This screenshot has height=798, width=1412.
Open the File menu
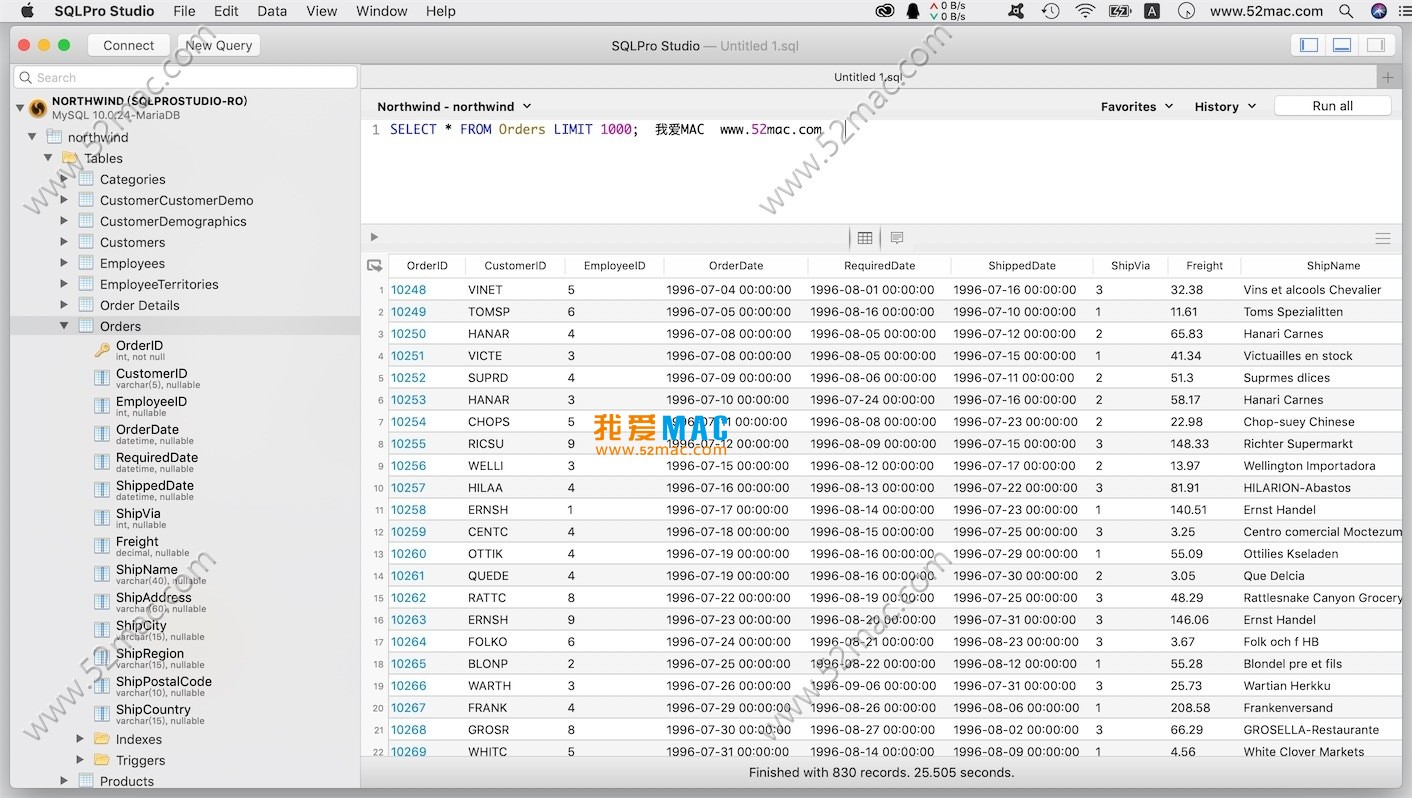[x=184, y=11]
